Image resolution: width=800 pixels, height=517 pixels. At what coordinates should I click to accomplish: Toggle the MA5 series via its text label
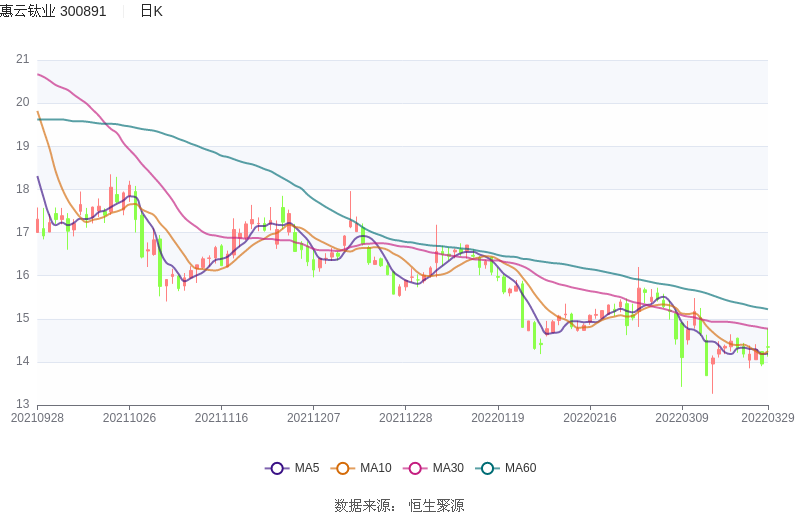[306, 468]
